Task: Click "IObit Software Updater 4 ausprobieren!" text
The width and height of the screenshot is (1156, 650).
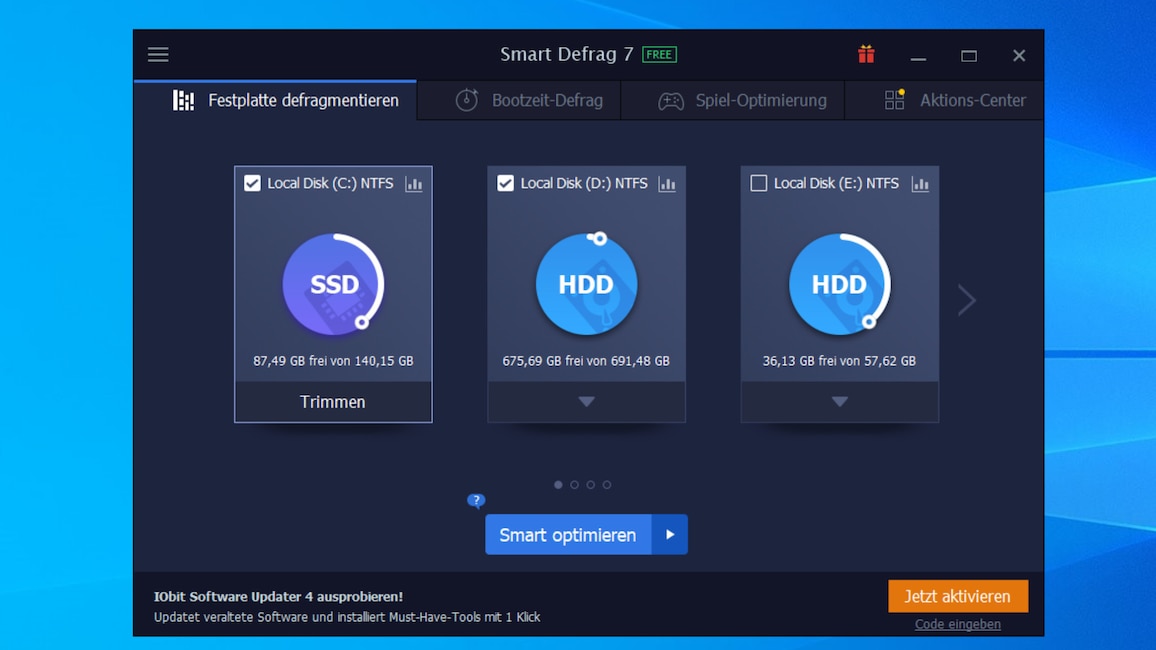Action: tap(279, 596)
